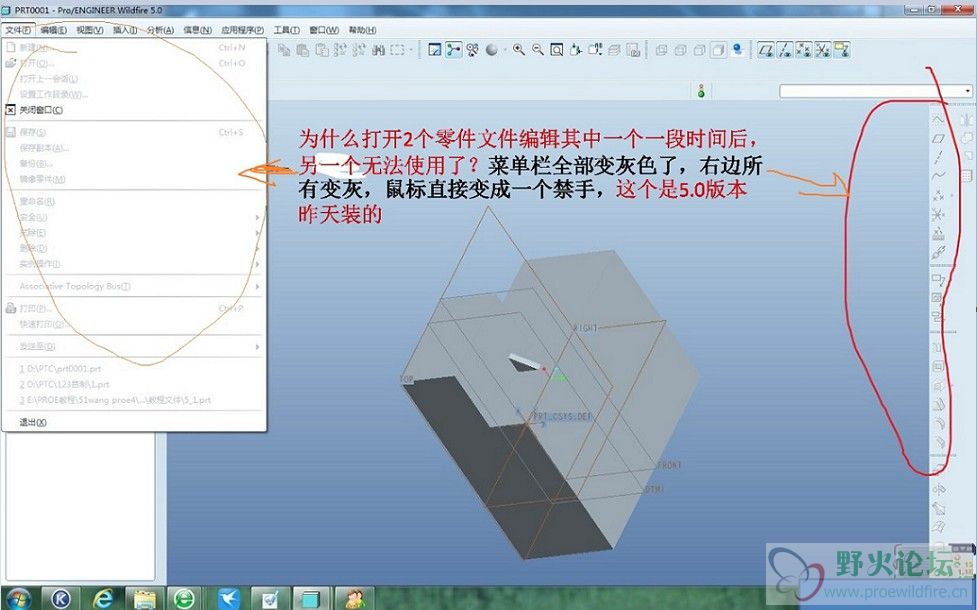This screenshot has height=610, width=977.
Task: Open File Explorer folder on taskbar
Action: tap(144, 598)
